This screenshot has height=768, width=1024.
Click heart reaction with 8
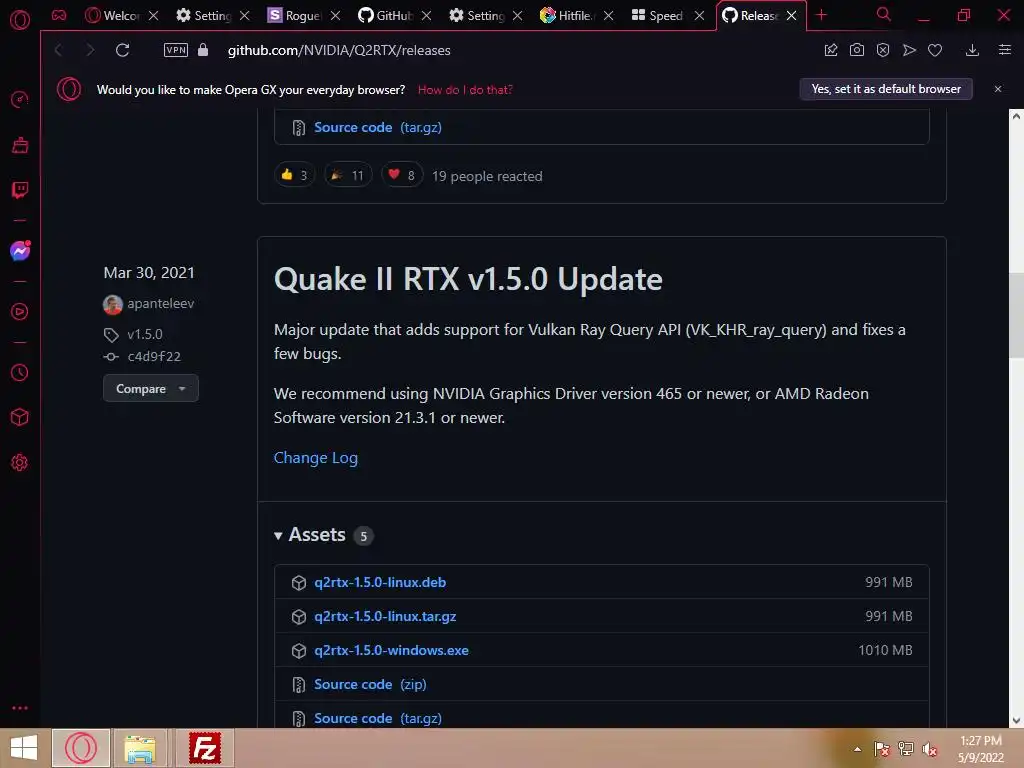pos(402,175)
